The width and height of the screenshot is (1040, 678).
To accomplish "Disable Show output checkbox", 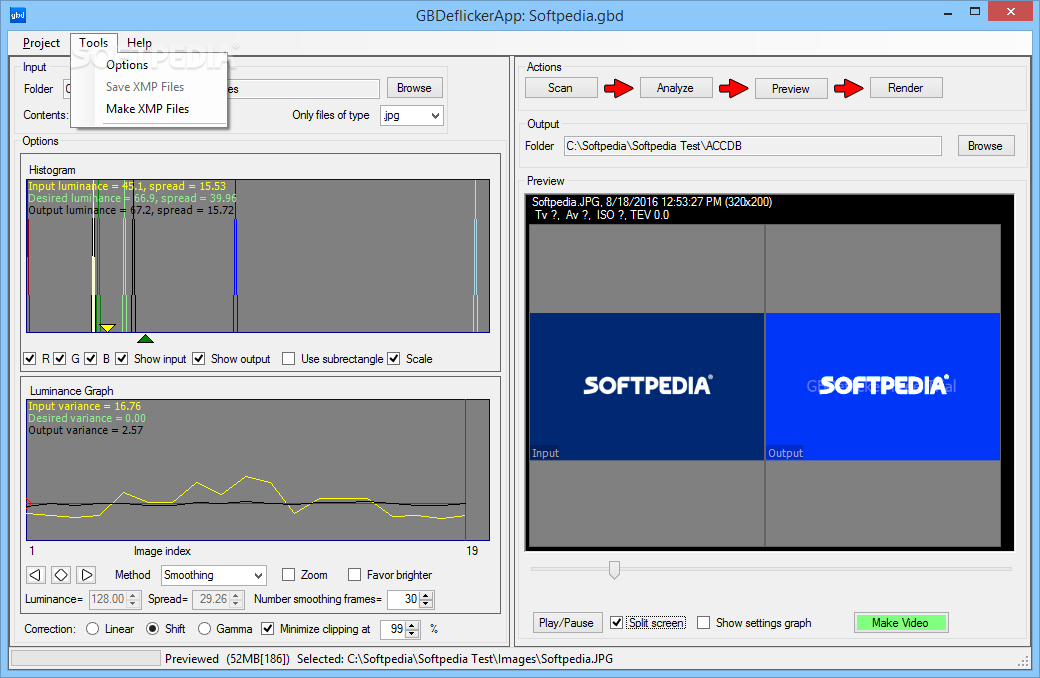I will click(x=198, y=358).
